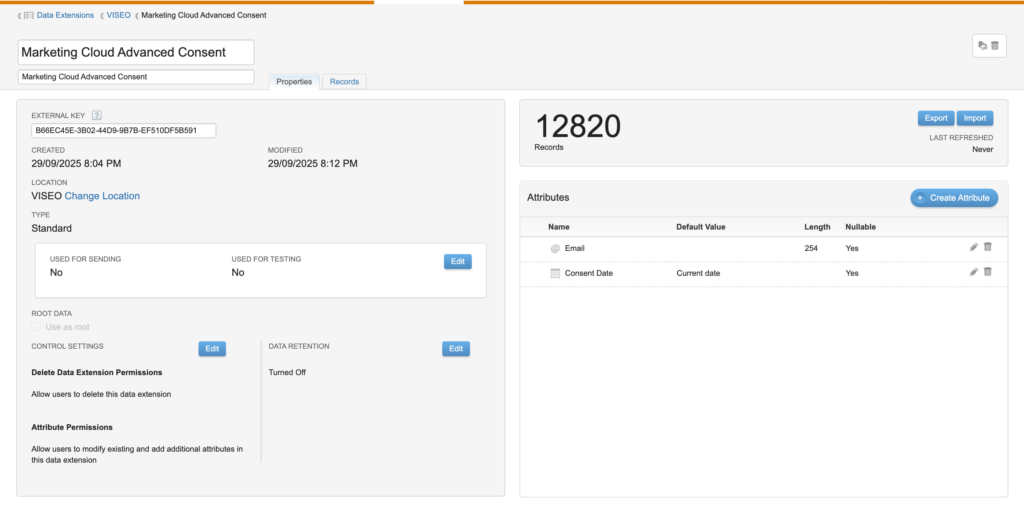1024x526 pixels.
Task: Click the trash icon beside the copy icon
Action: coord(995,45)
